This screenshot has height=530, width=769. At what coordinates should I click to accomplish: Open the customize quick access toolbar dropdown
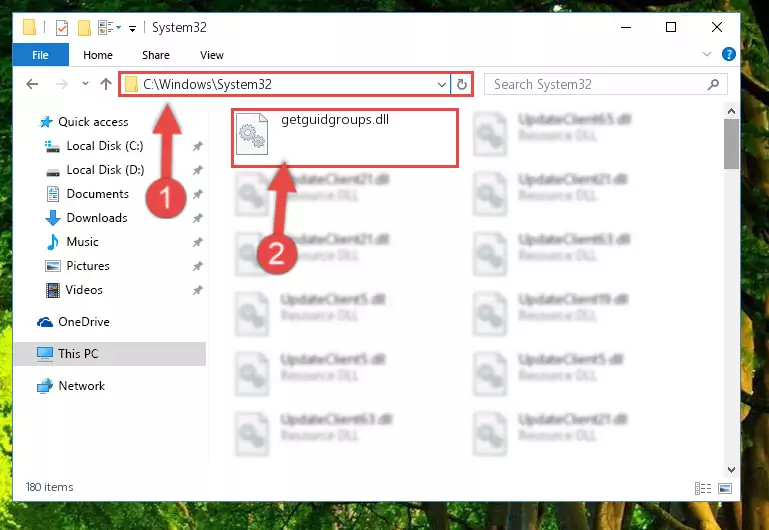point(132,28)
